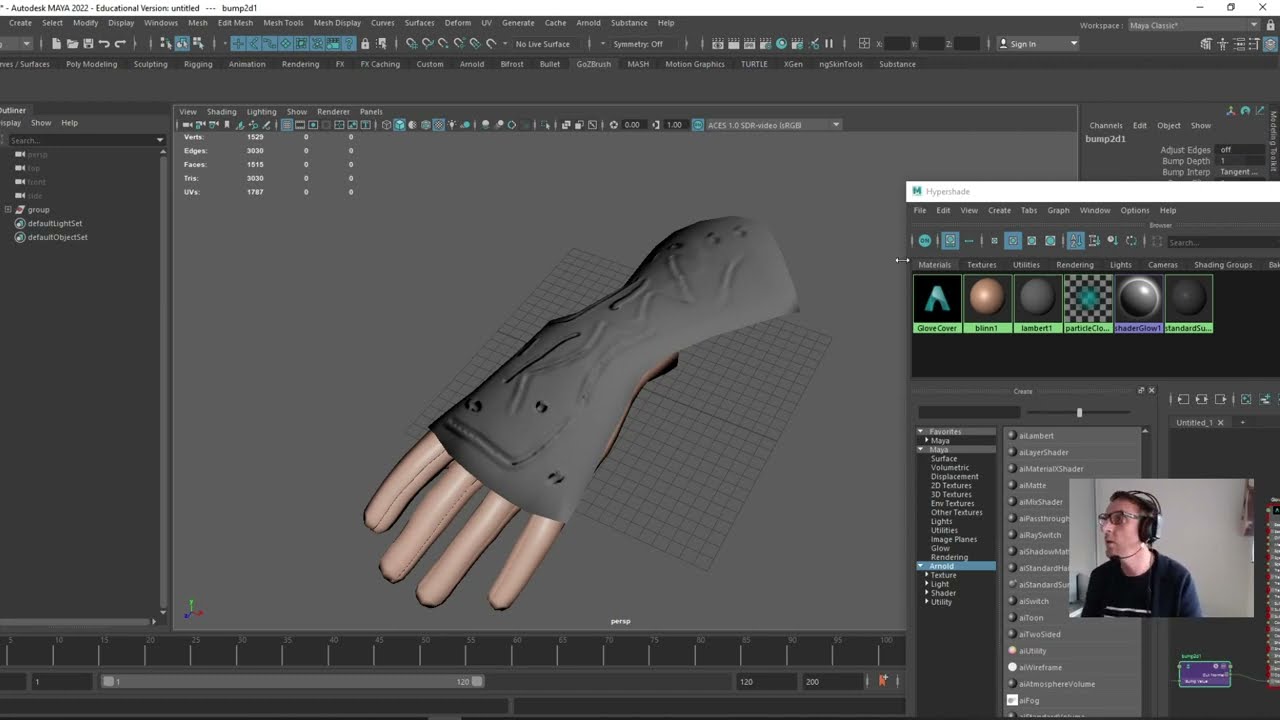The height and width of the screenshot is (720, 1280).
Task: Toggle the ON switch in Hypershade toolbar
Action: 925,242
